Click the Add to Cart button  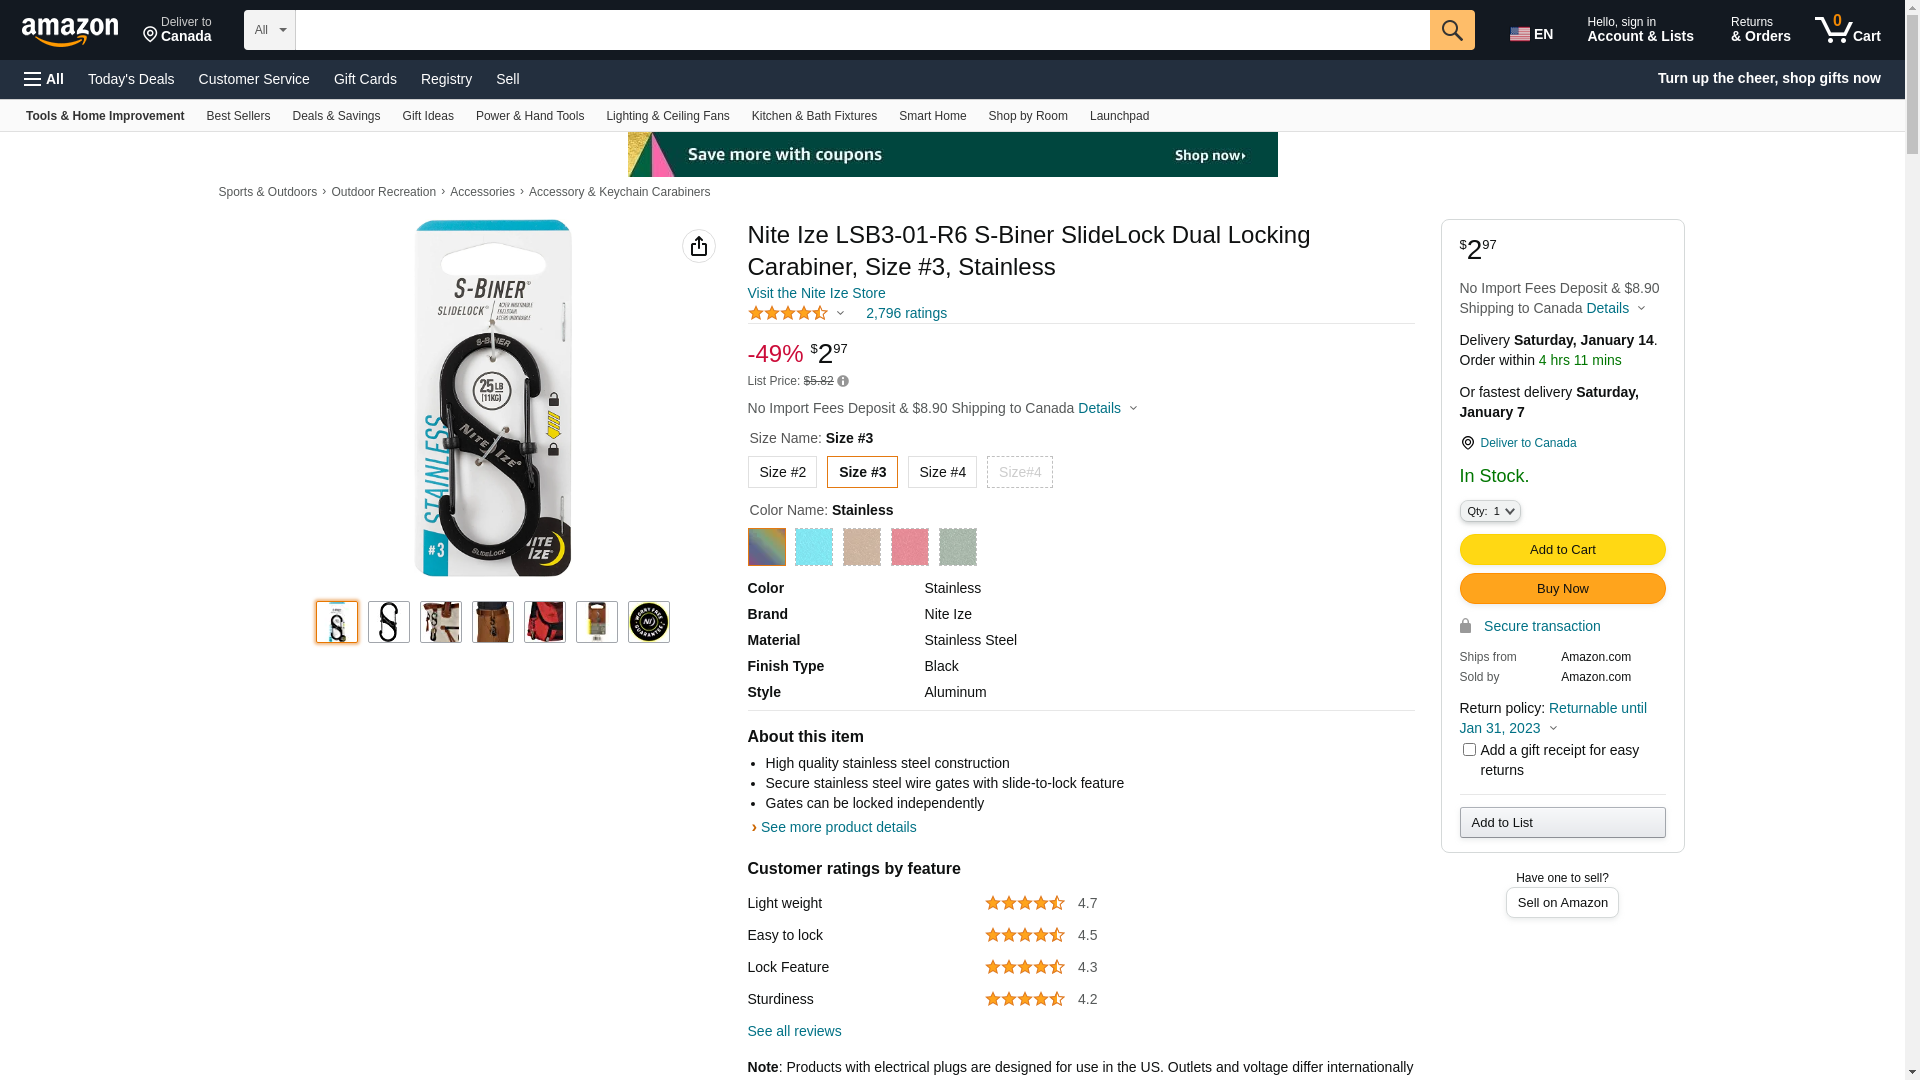click(x=1562, y=549)
